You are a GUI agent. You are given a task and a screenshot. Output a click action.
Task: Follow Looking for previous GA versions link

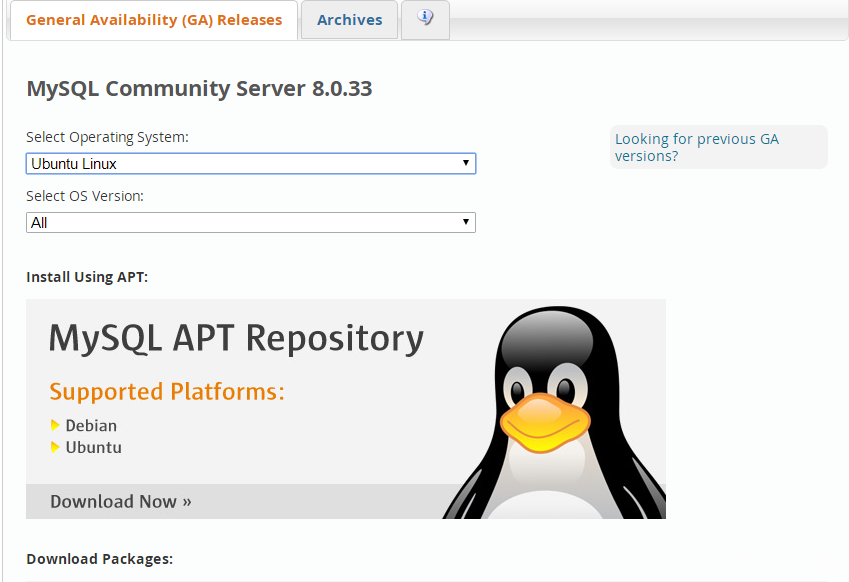(696, 147)
